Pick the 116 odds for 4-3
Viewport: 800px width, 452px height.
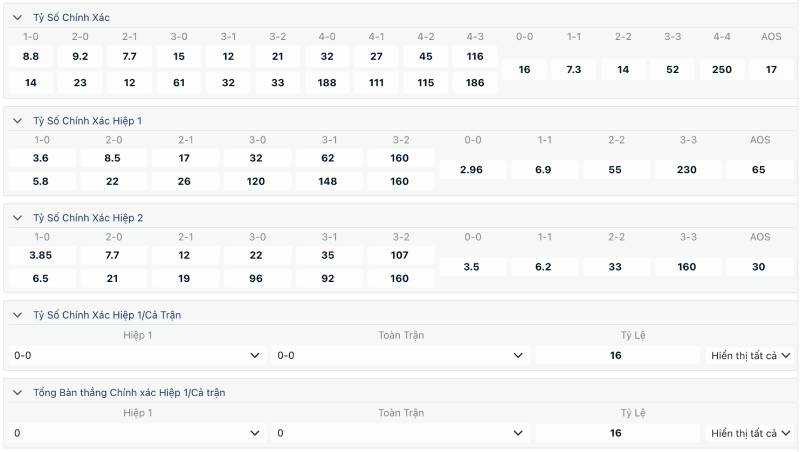[475, 57]
